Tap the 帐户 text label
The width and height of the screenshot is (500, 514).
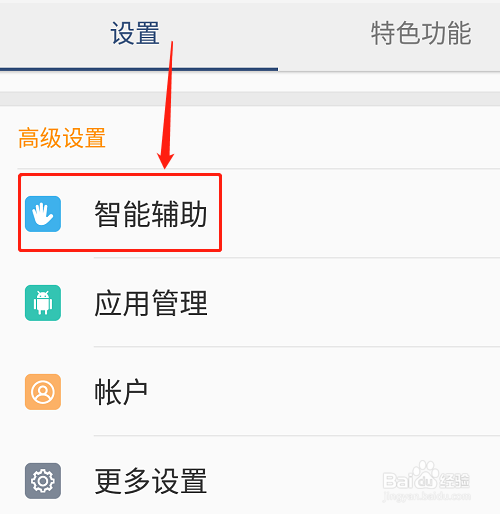[x=121, y=392]
